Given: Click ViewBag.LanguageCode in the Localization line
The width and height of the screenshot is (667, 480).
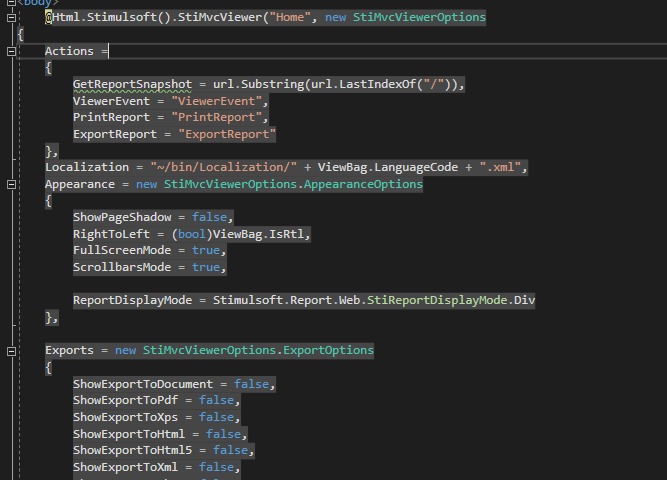Looking at the screenshot, I should [x=388, y=167].
